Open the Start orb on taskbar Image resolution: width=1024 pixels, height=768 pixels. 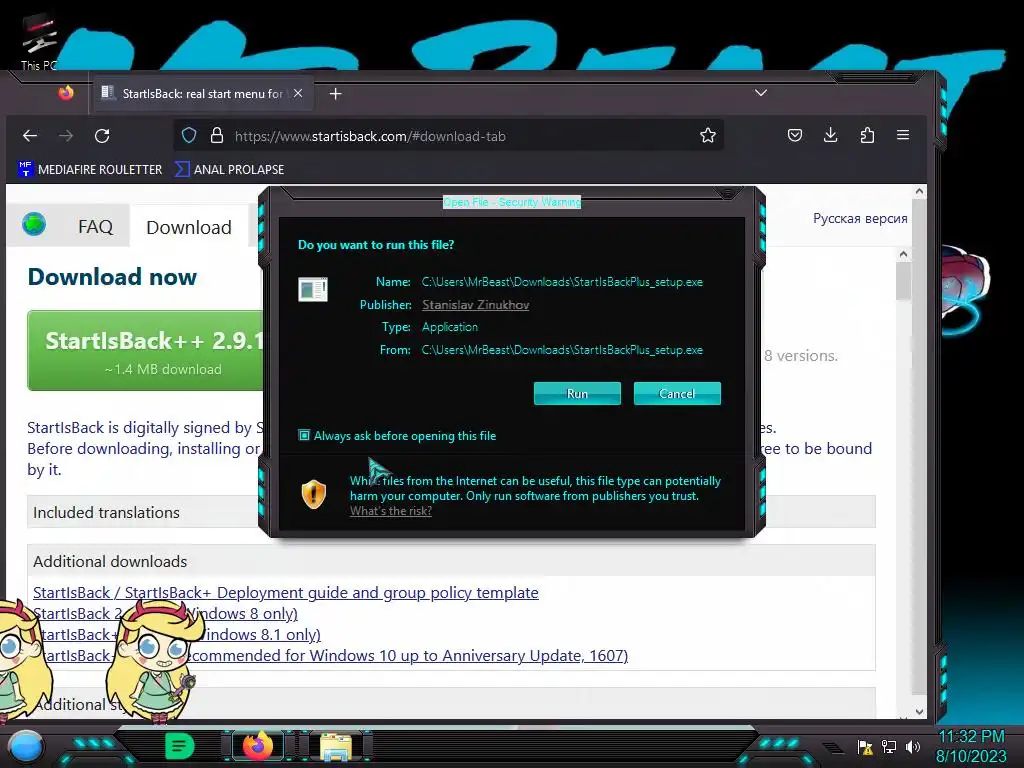(x=26, y=747)
